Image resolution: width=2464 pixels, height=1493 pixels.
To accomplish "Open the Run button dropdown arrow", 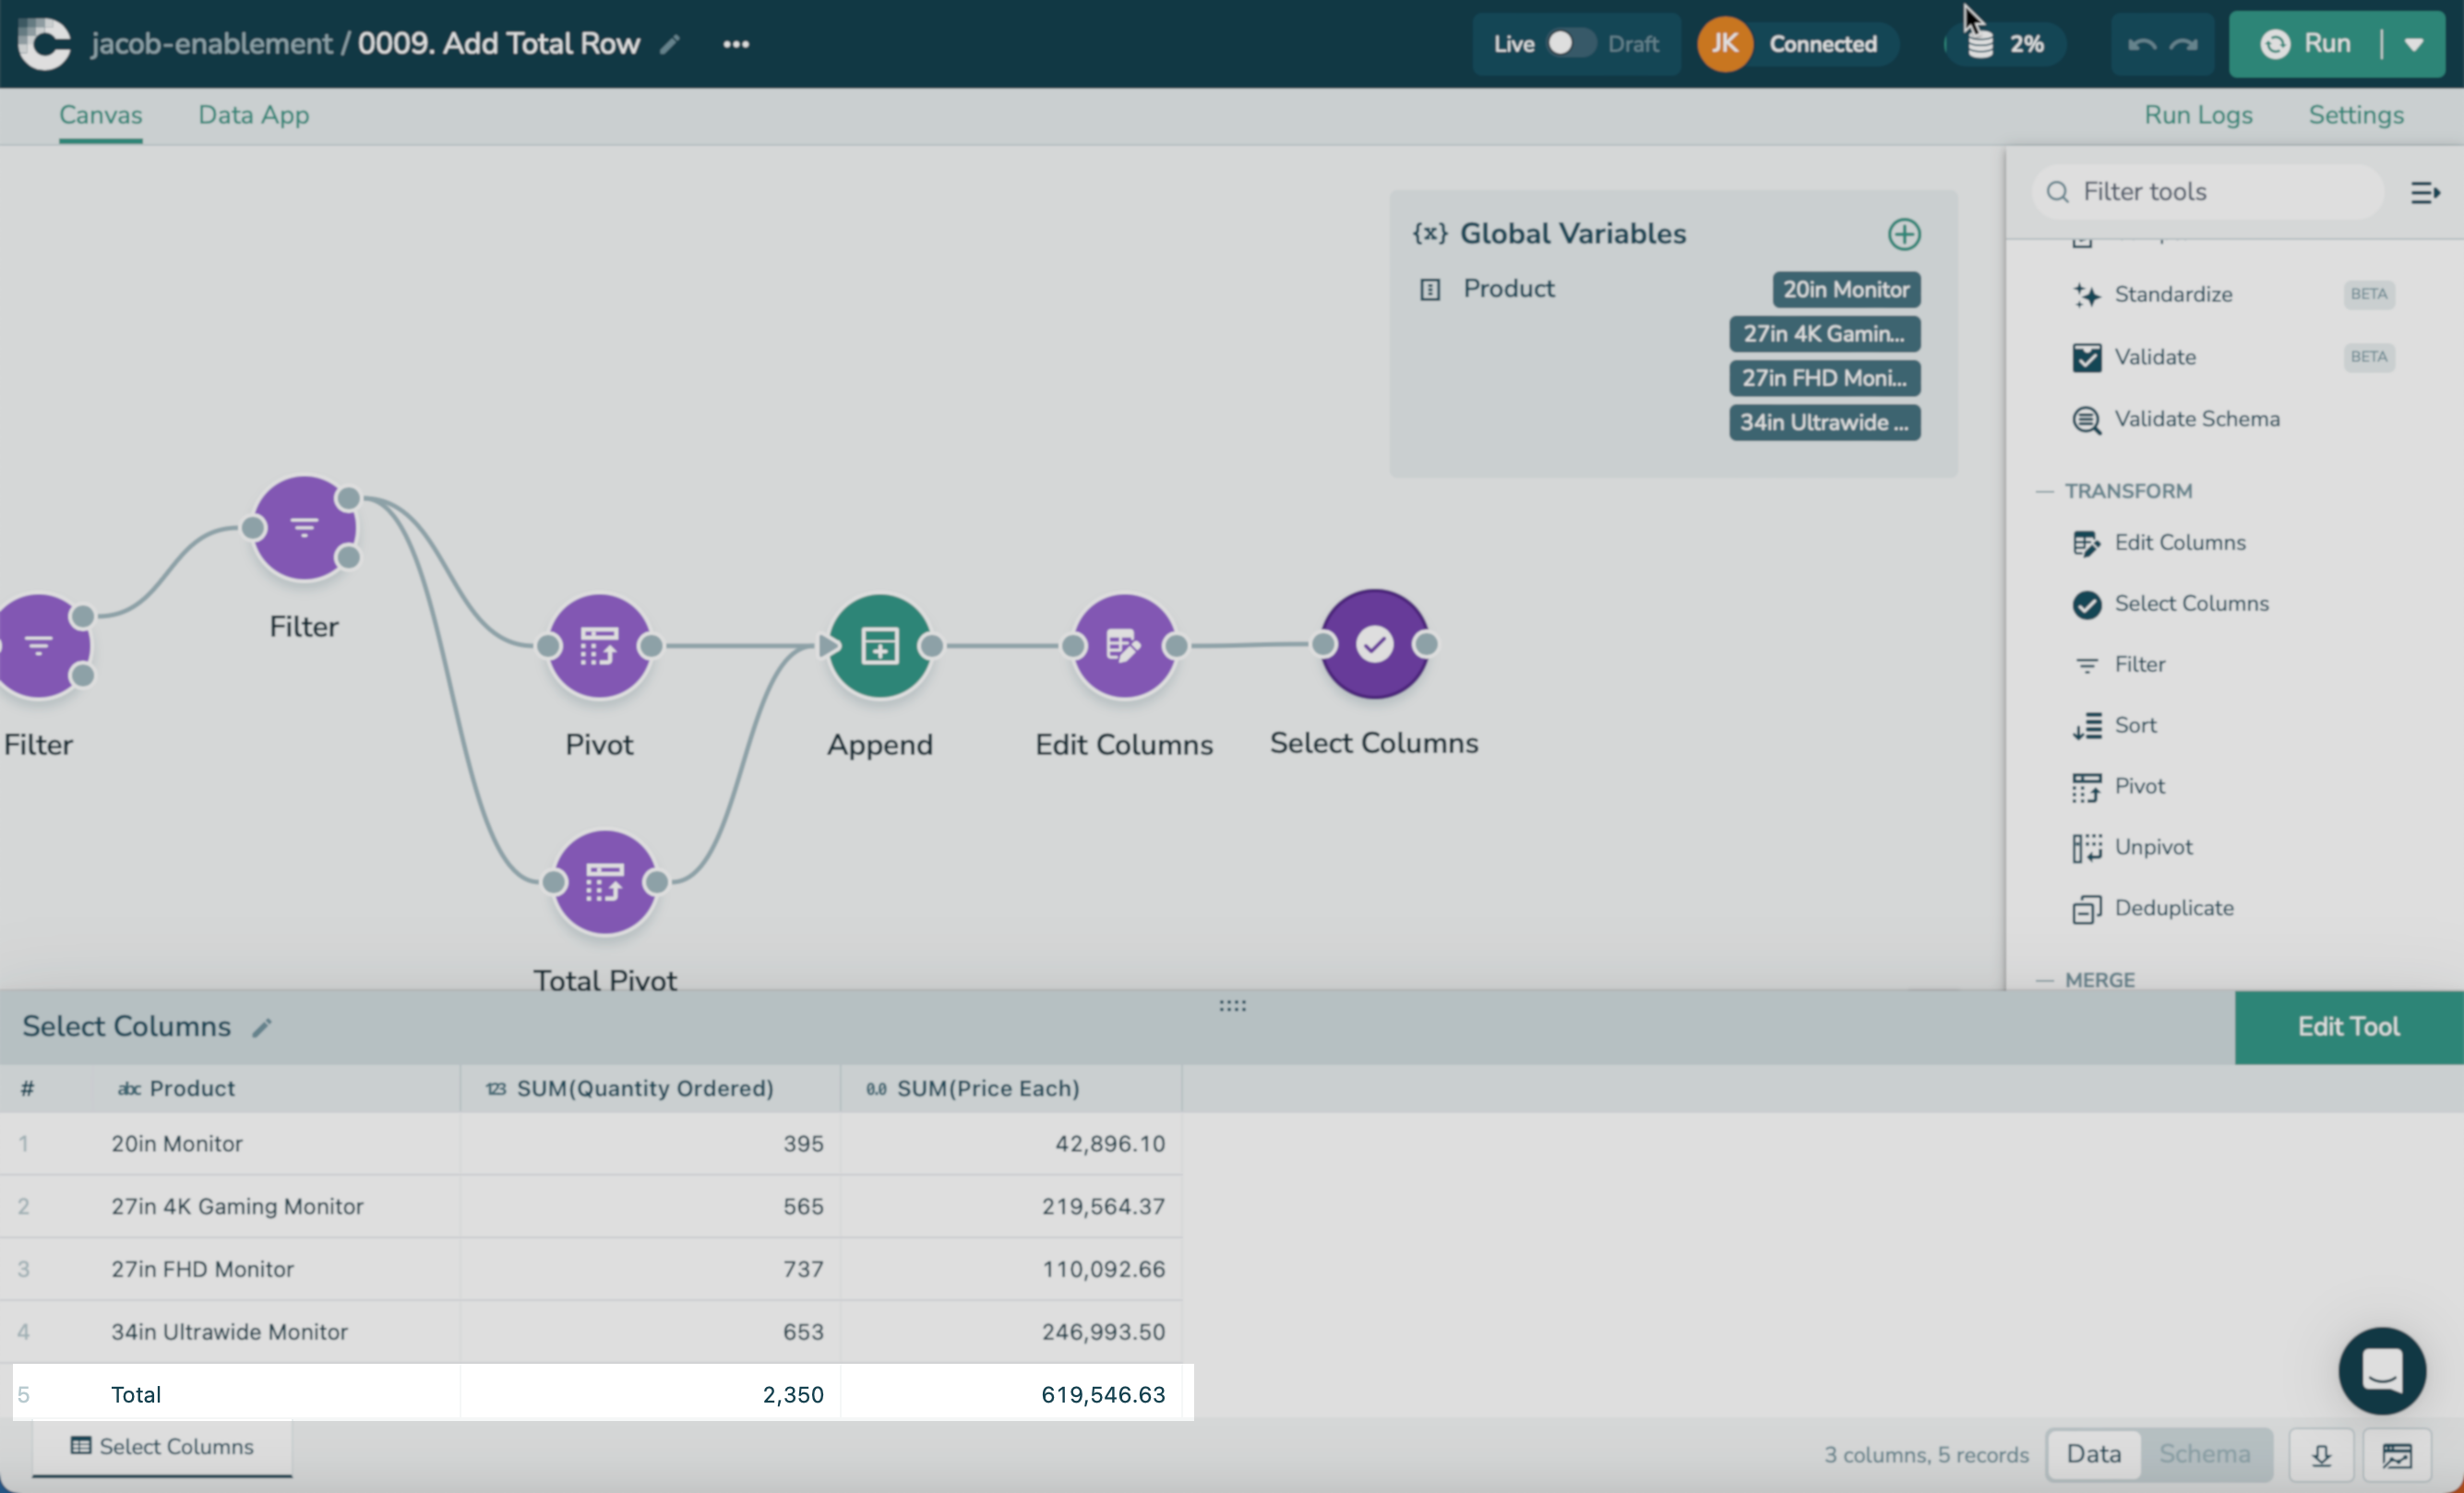I will [2413, 44].
